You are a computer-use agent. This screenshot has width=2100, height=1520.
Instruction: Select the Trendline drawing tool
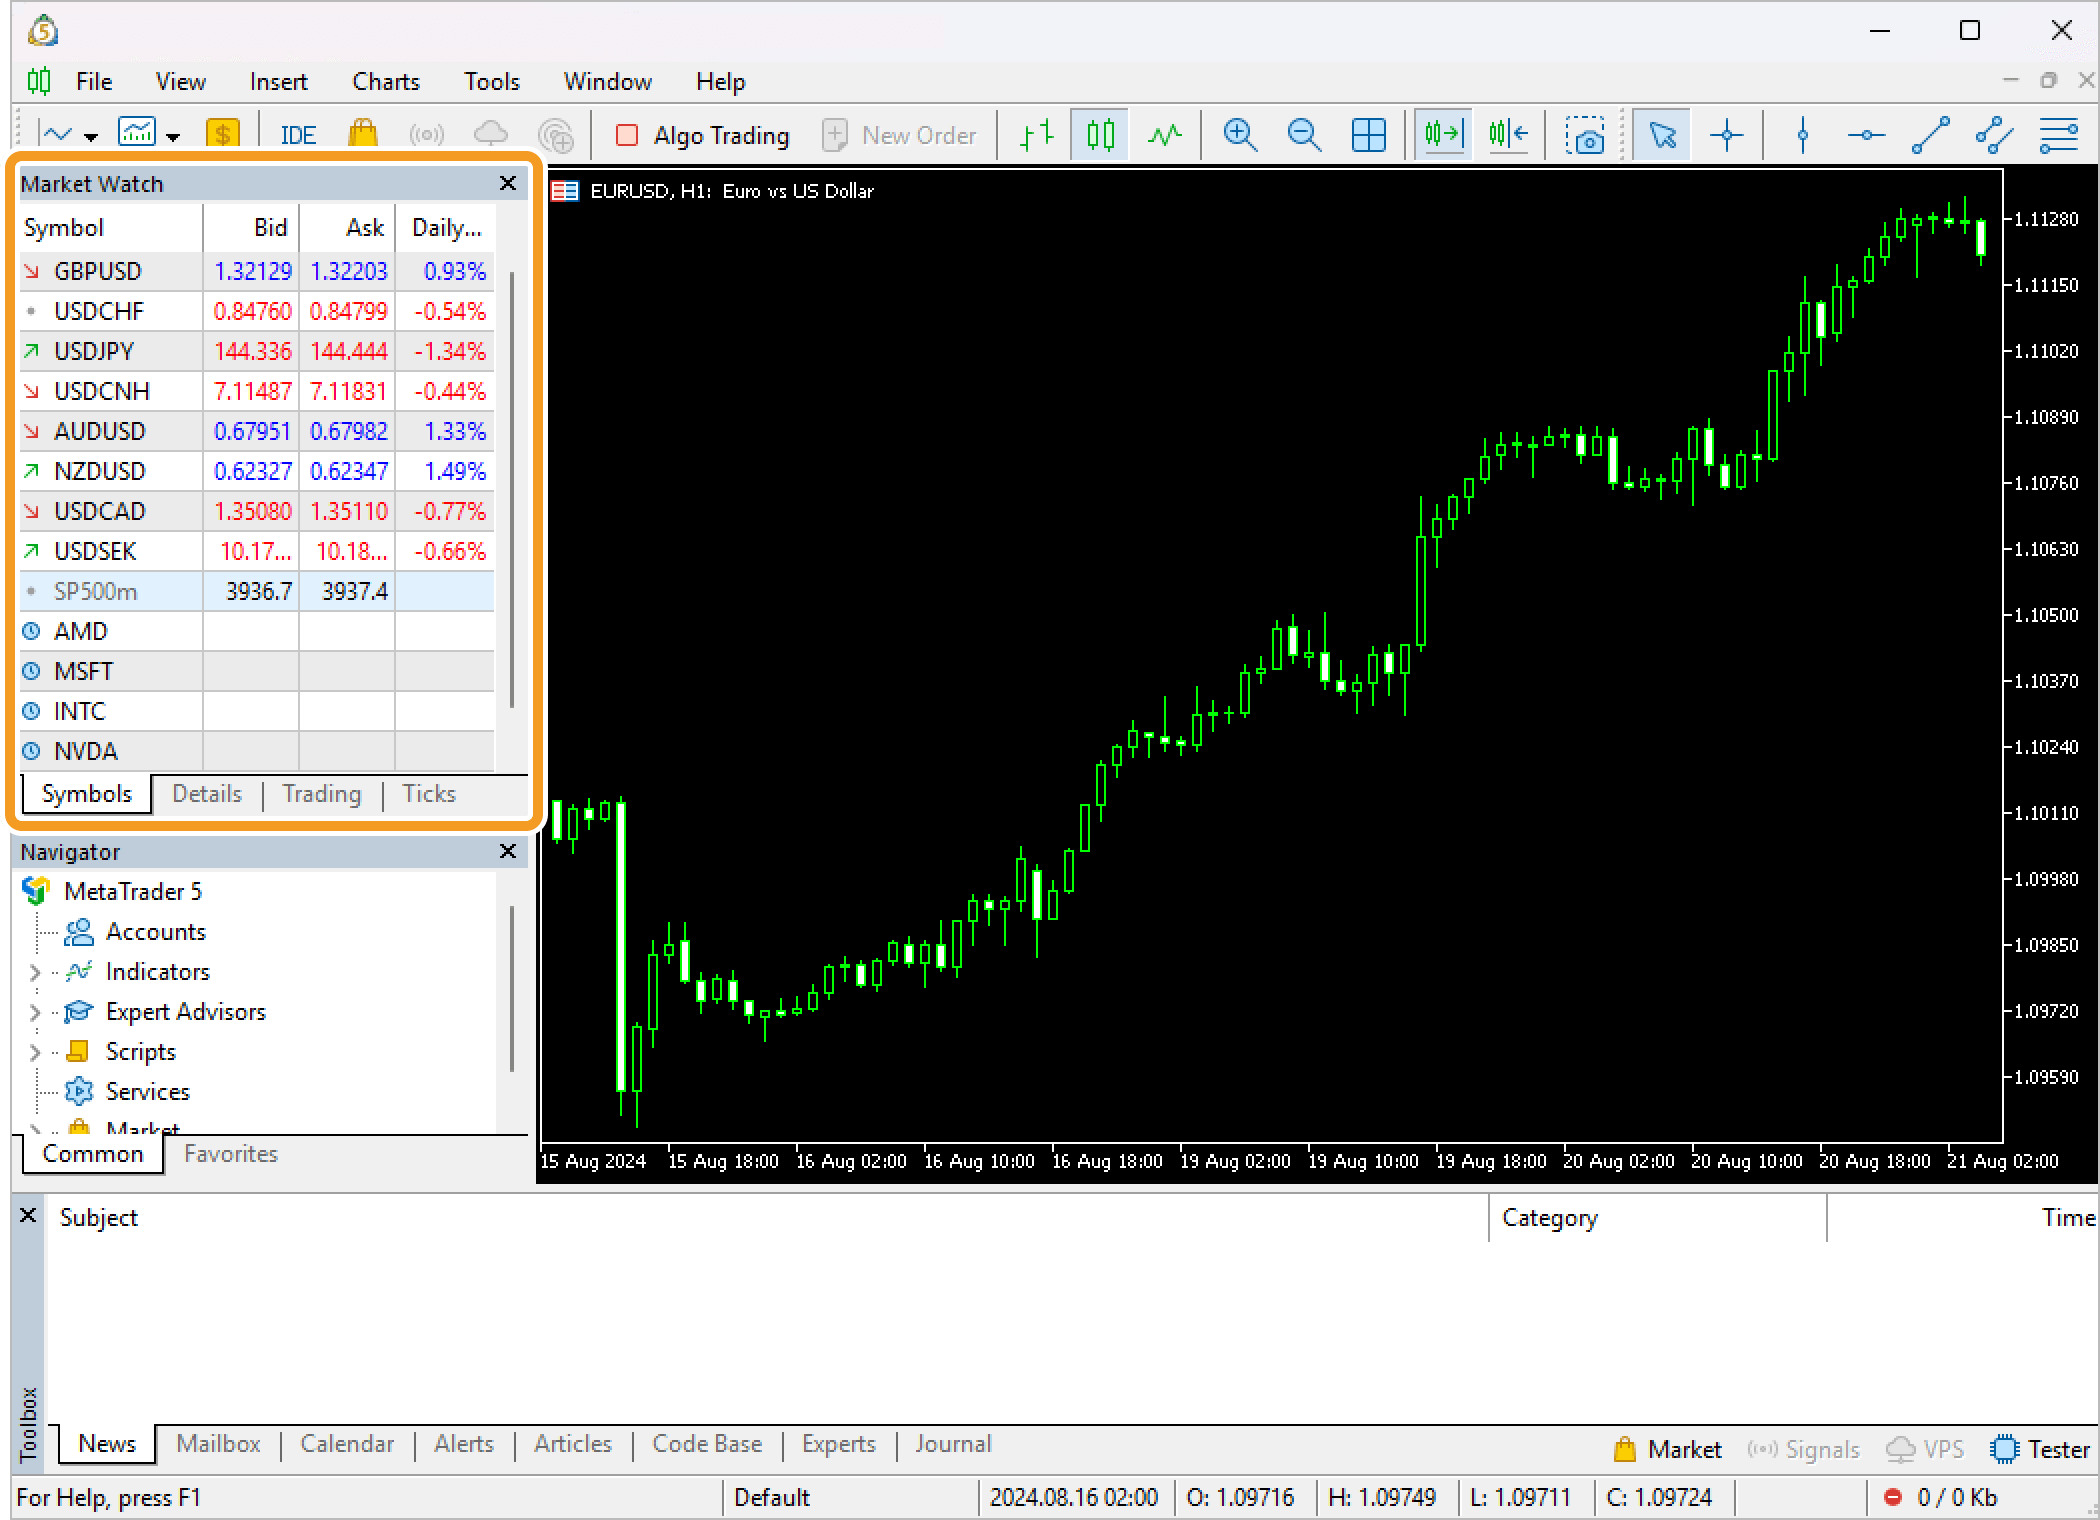pyautogui.click(x=1931, y=134)
